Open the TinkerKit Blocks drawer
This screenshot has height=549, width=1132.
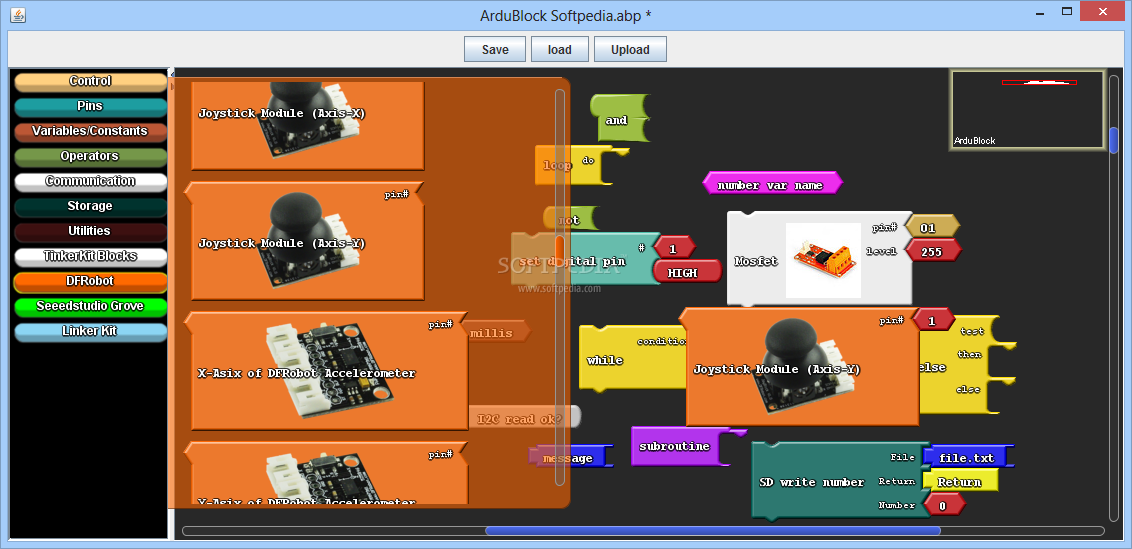tap(90, 256)
